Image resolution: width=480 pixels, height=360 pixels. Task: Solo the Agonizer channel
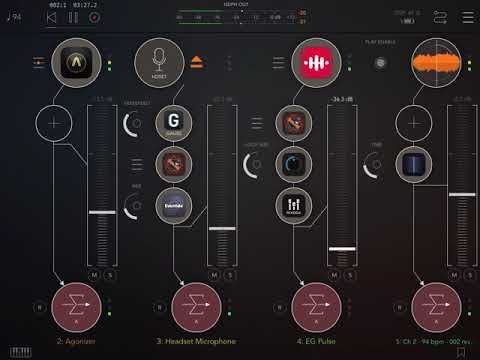tap(110, 275)
